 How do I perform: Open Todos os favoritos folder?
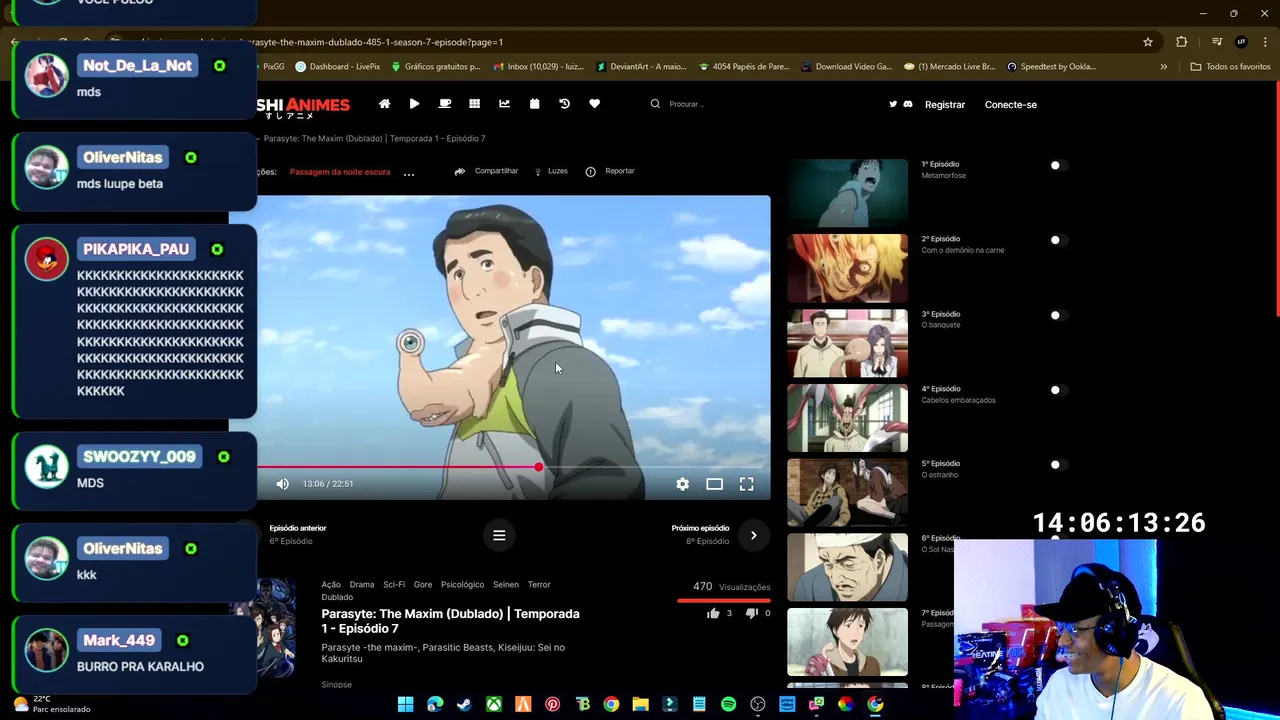(1230, 67)
